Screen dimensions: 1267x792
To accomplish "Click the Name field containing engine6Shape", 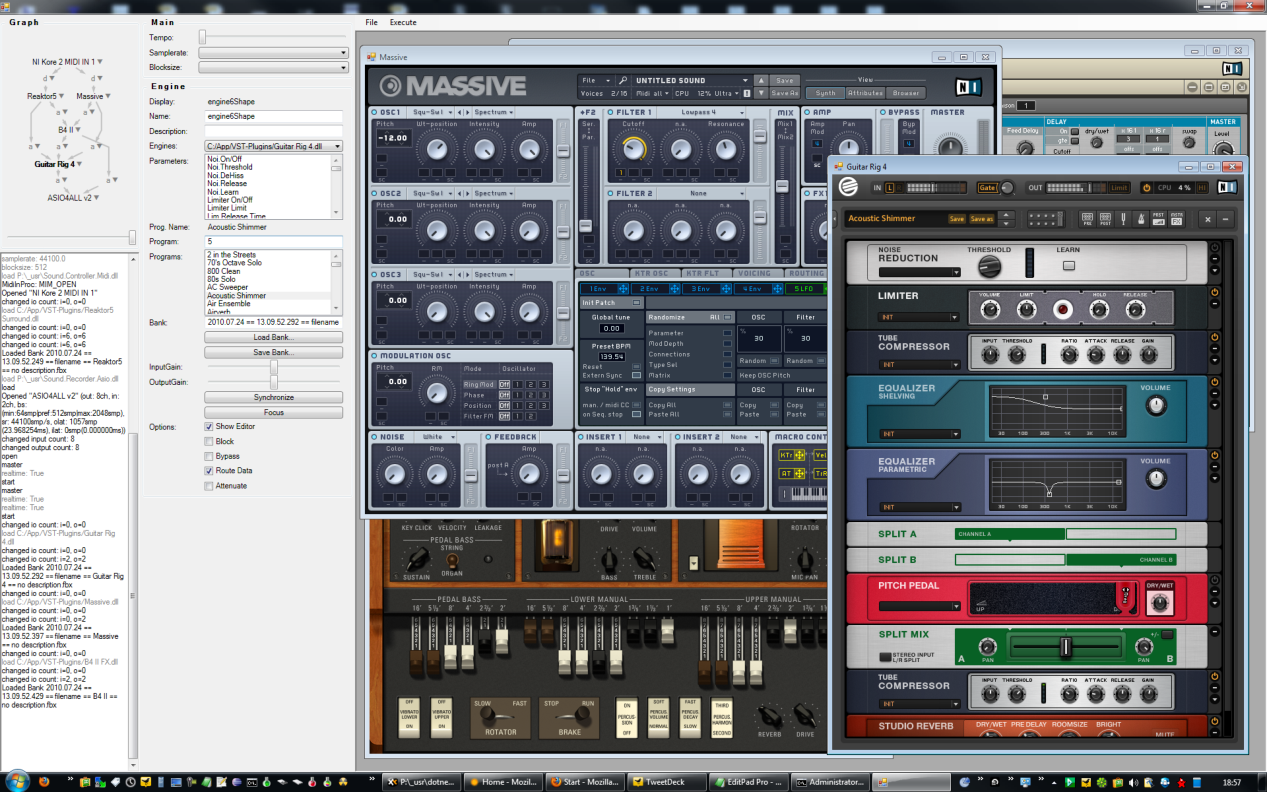I will 273,116.
